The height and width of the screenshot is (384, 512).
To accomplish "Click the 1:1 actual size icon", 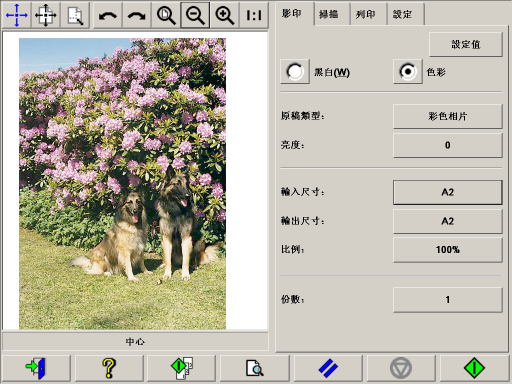I will [x=254, y=15].
